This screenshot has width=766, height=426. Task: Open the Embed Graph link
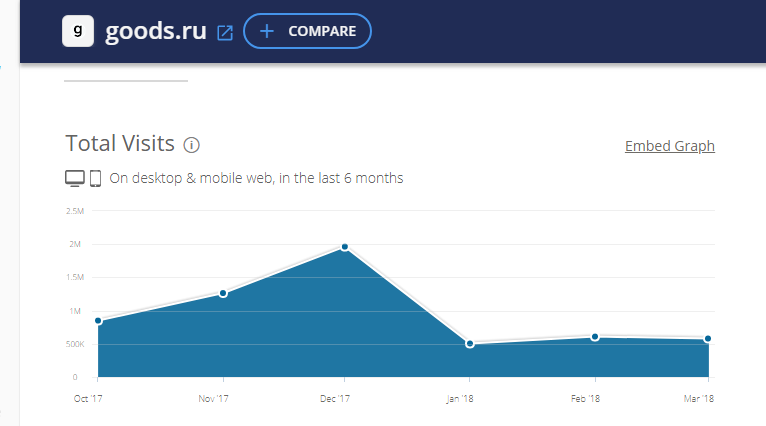[x=669, y=146]
